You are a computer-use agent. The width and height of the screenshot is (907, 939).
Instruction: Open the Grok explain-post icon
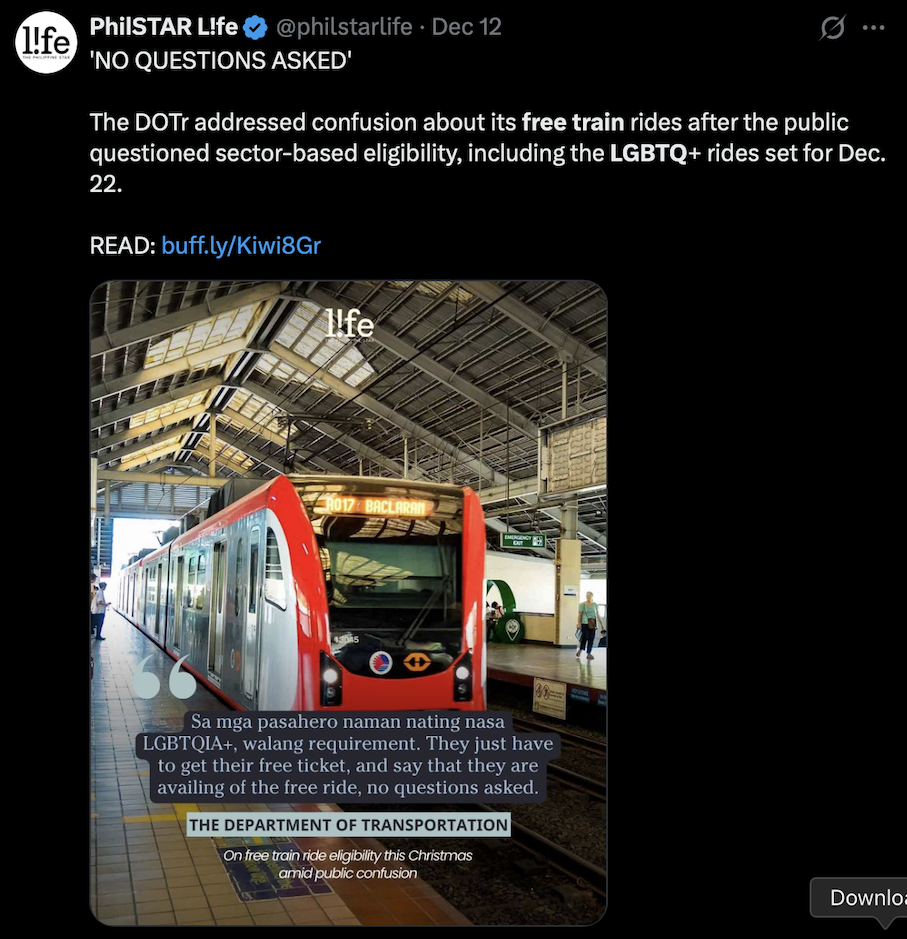[x=832, y=27]
